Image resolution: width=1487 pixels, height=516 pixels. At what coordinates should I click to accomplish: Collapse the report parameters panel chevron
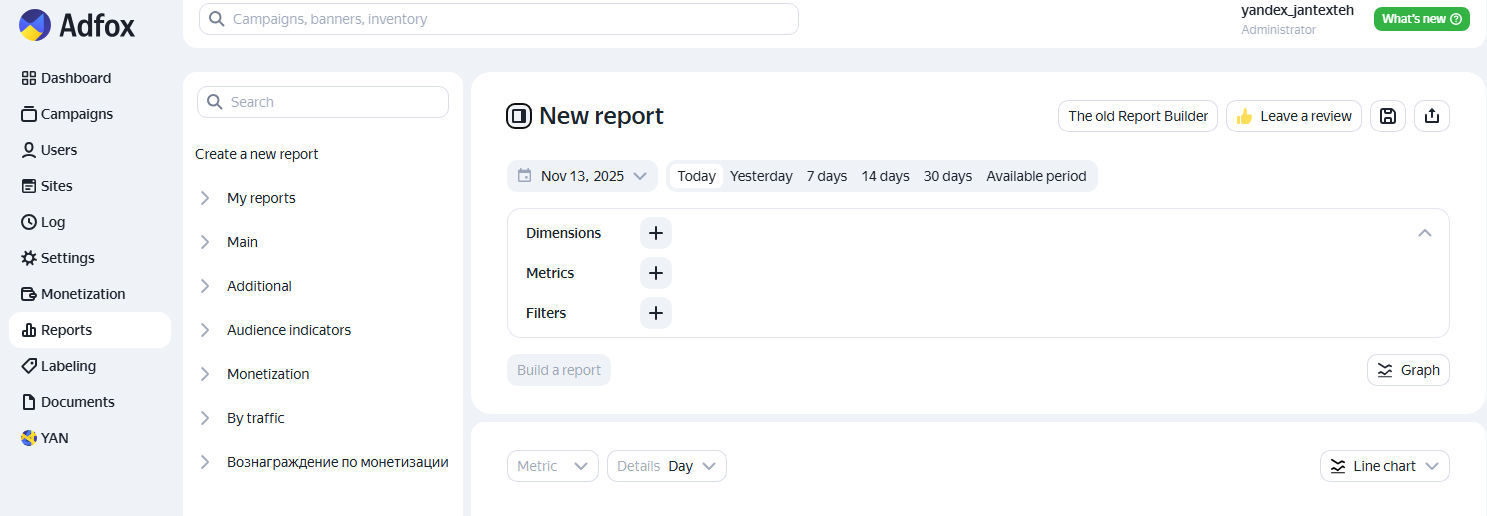(x=1424, y=233)
